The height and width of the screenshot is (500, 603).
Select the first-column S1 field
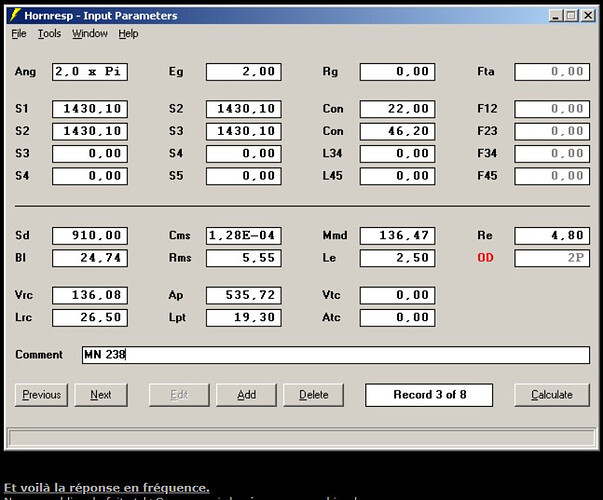point(90,109)
